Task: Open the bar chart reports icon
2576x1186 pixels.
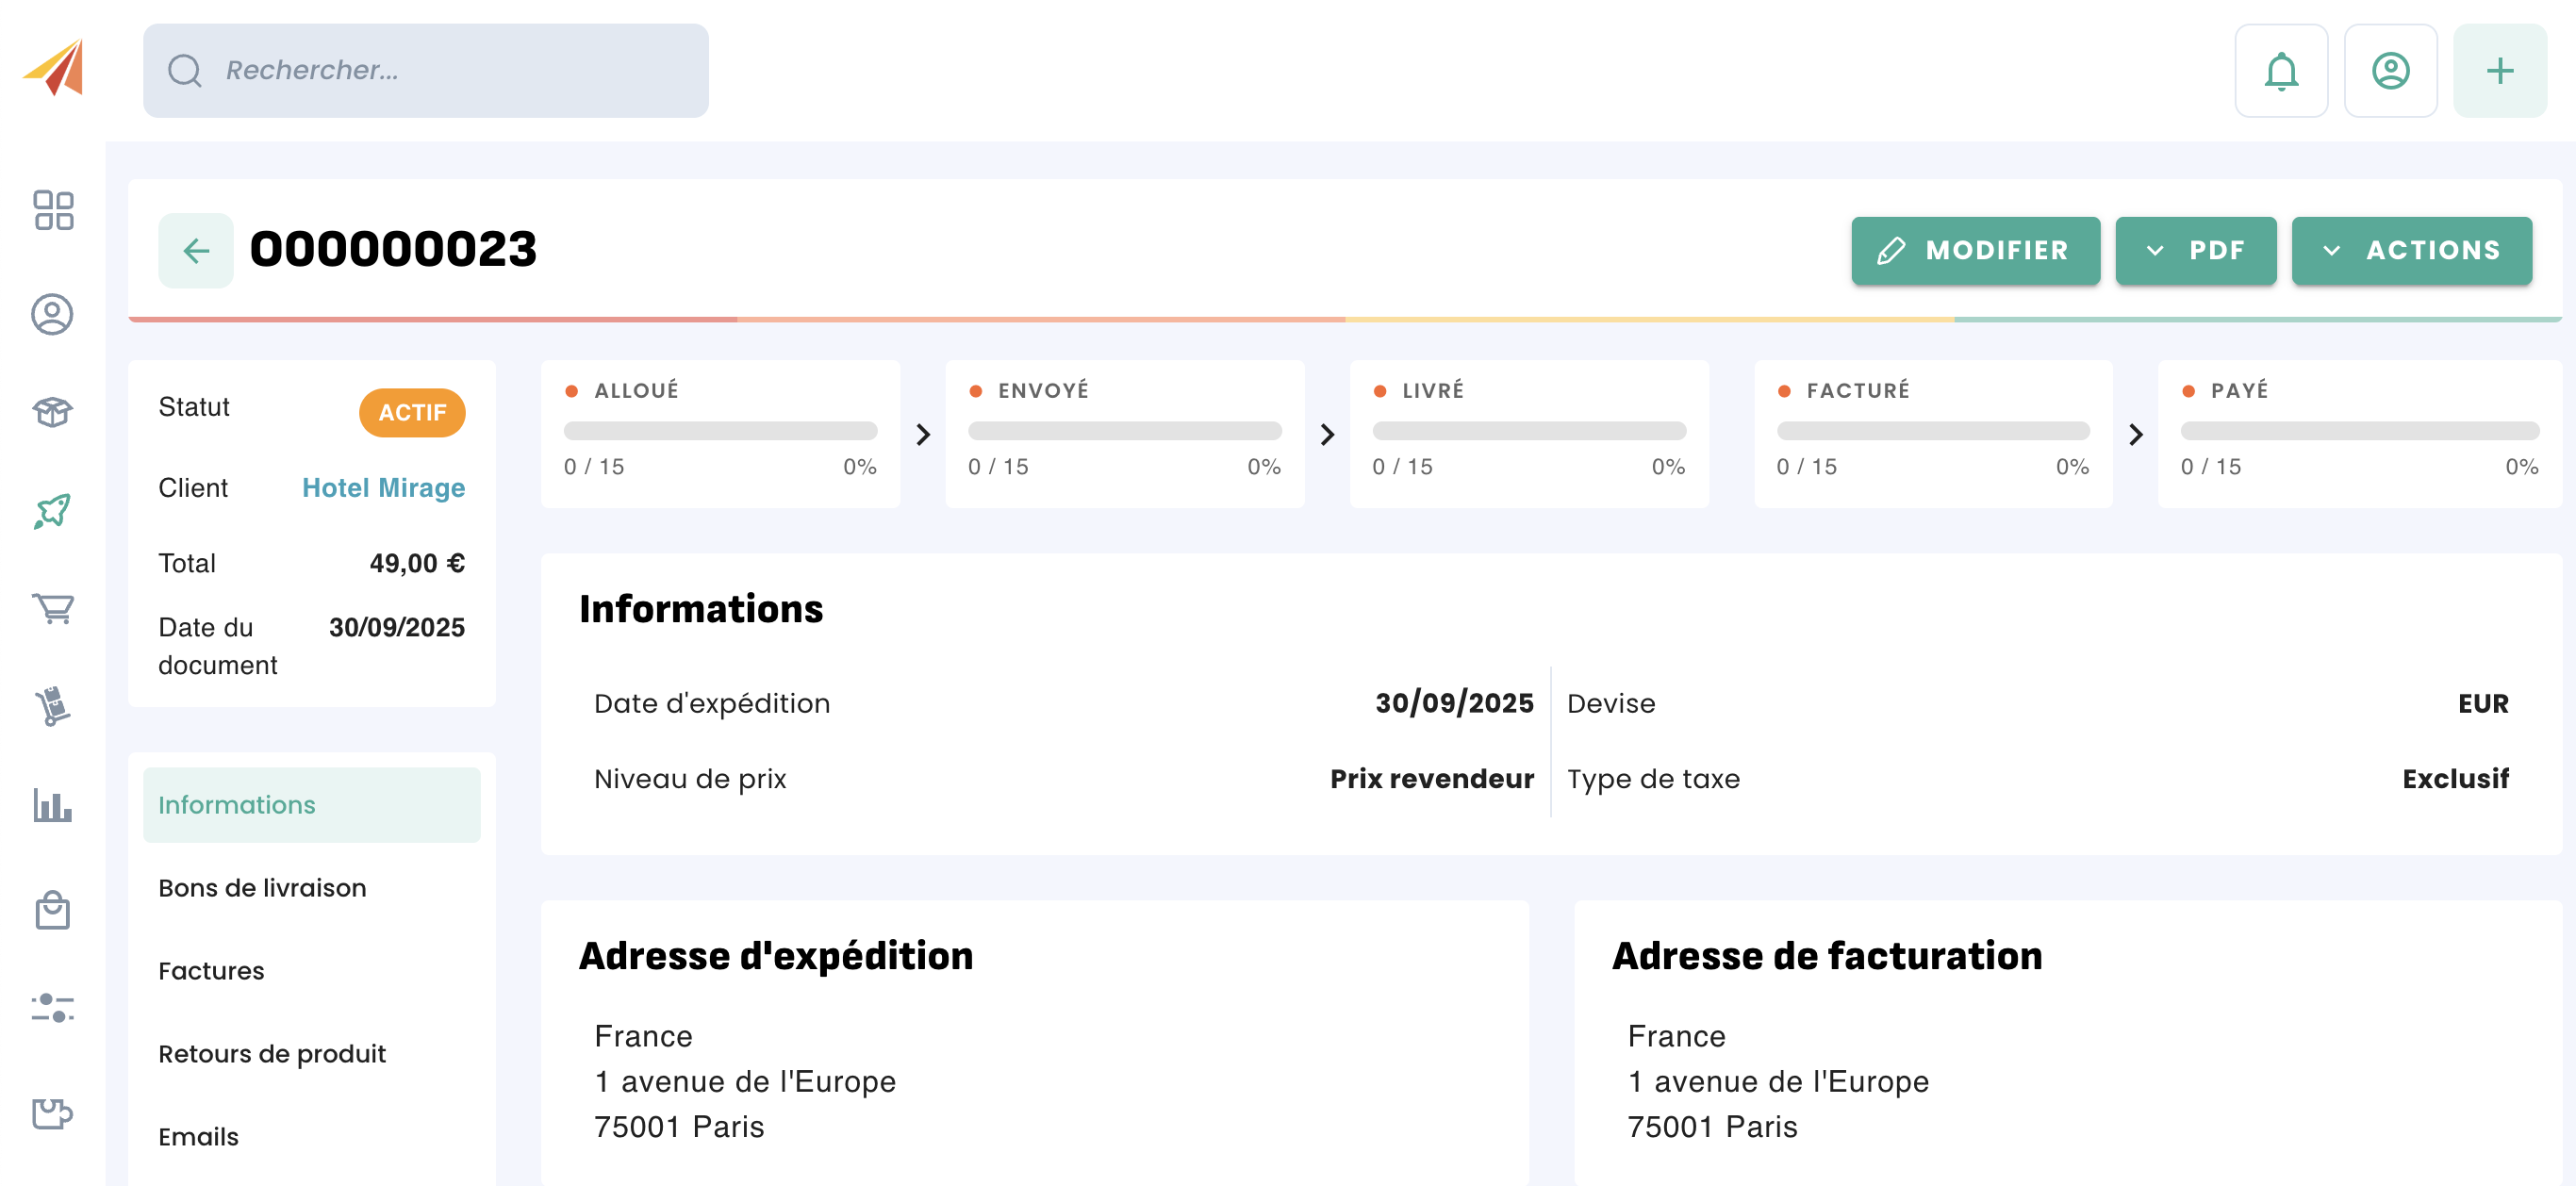Action: pyautogui.click(x=53, y=805)
